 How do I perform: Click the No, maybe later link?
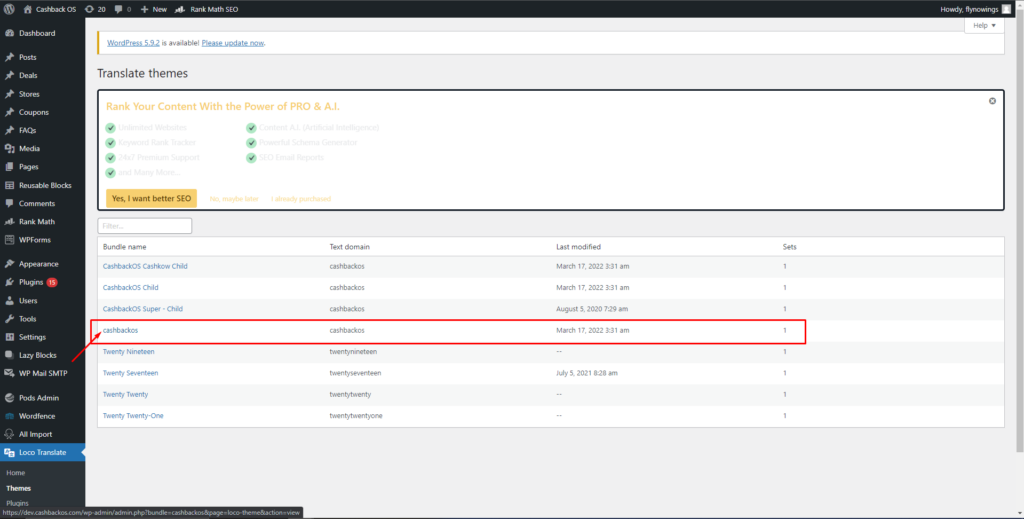[234, 199]
